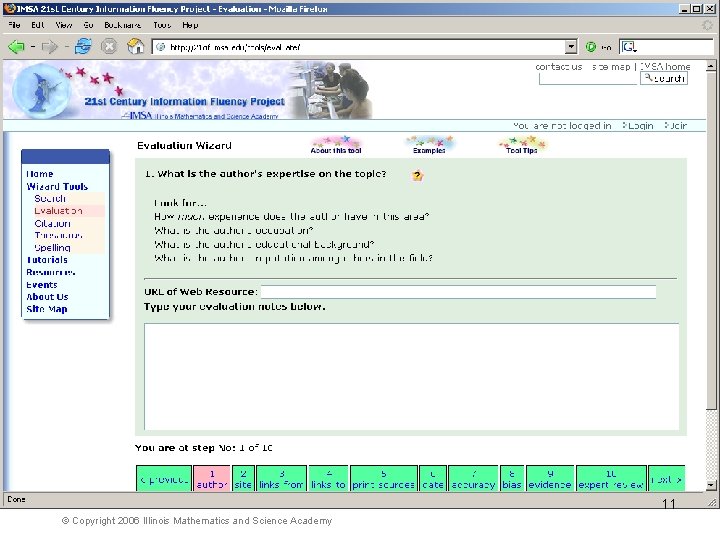Open the Help menu
Image resolution: width=720 pixels, height=540 pixels.
pos(190,25)
